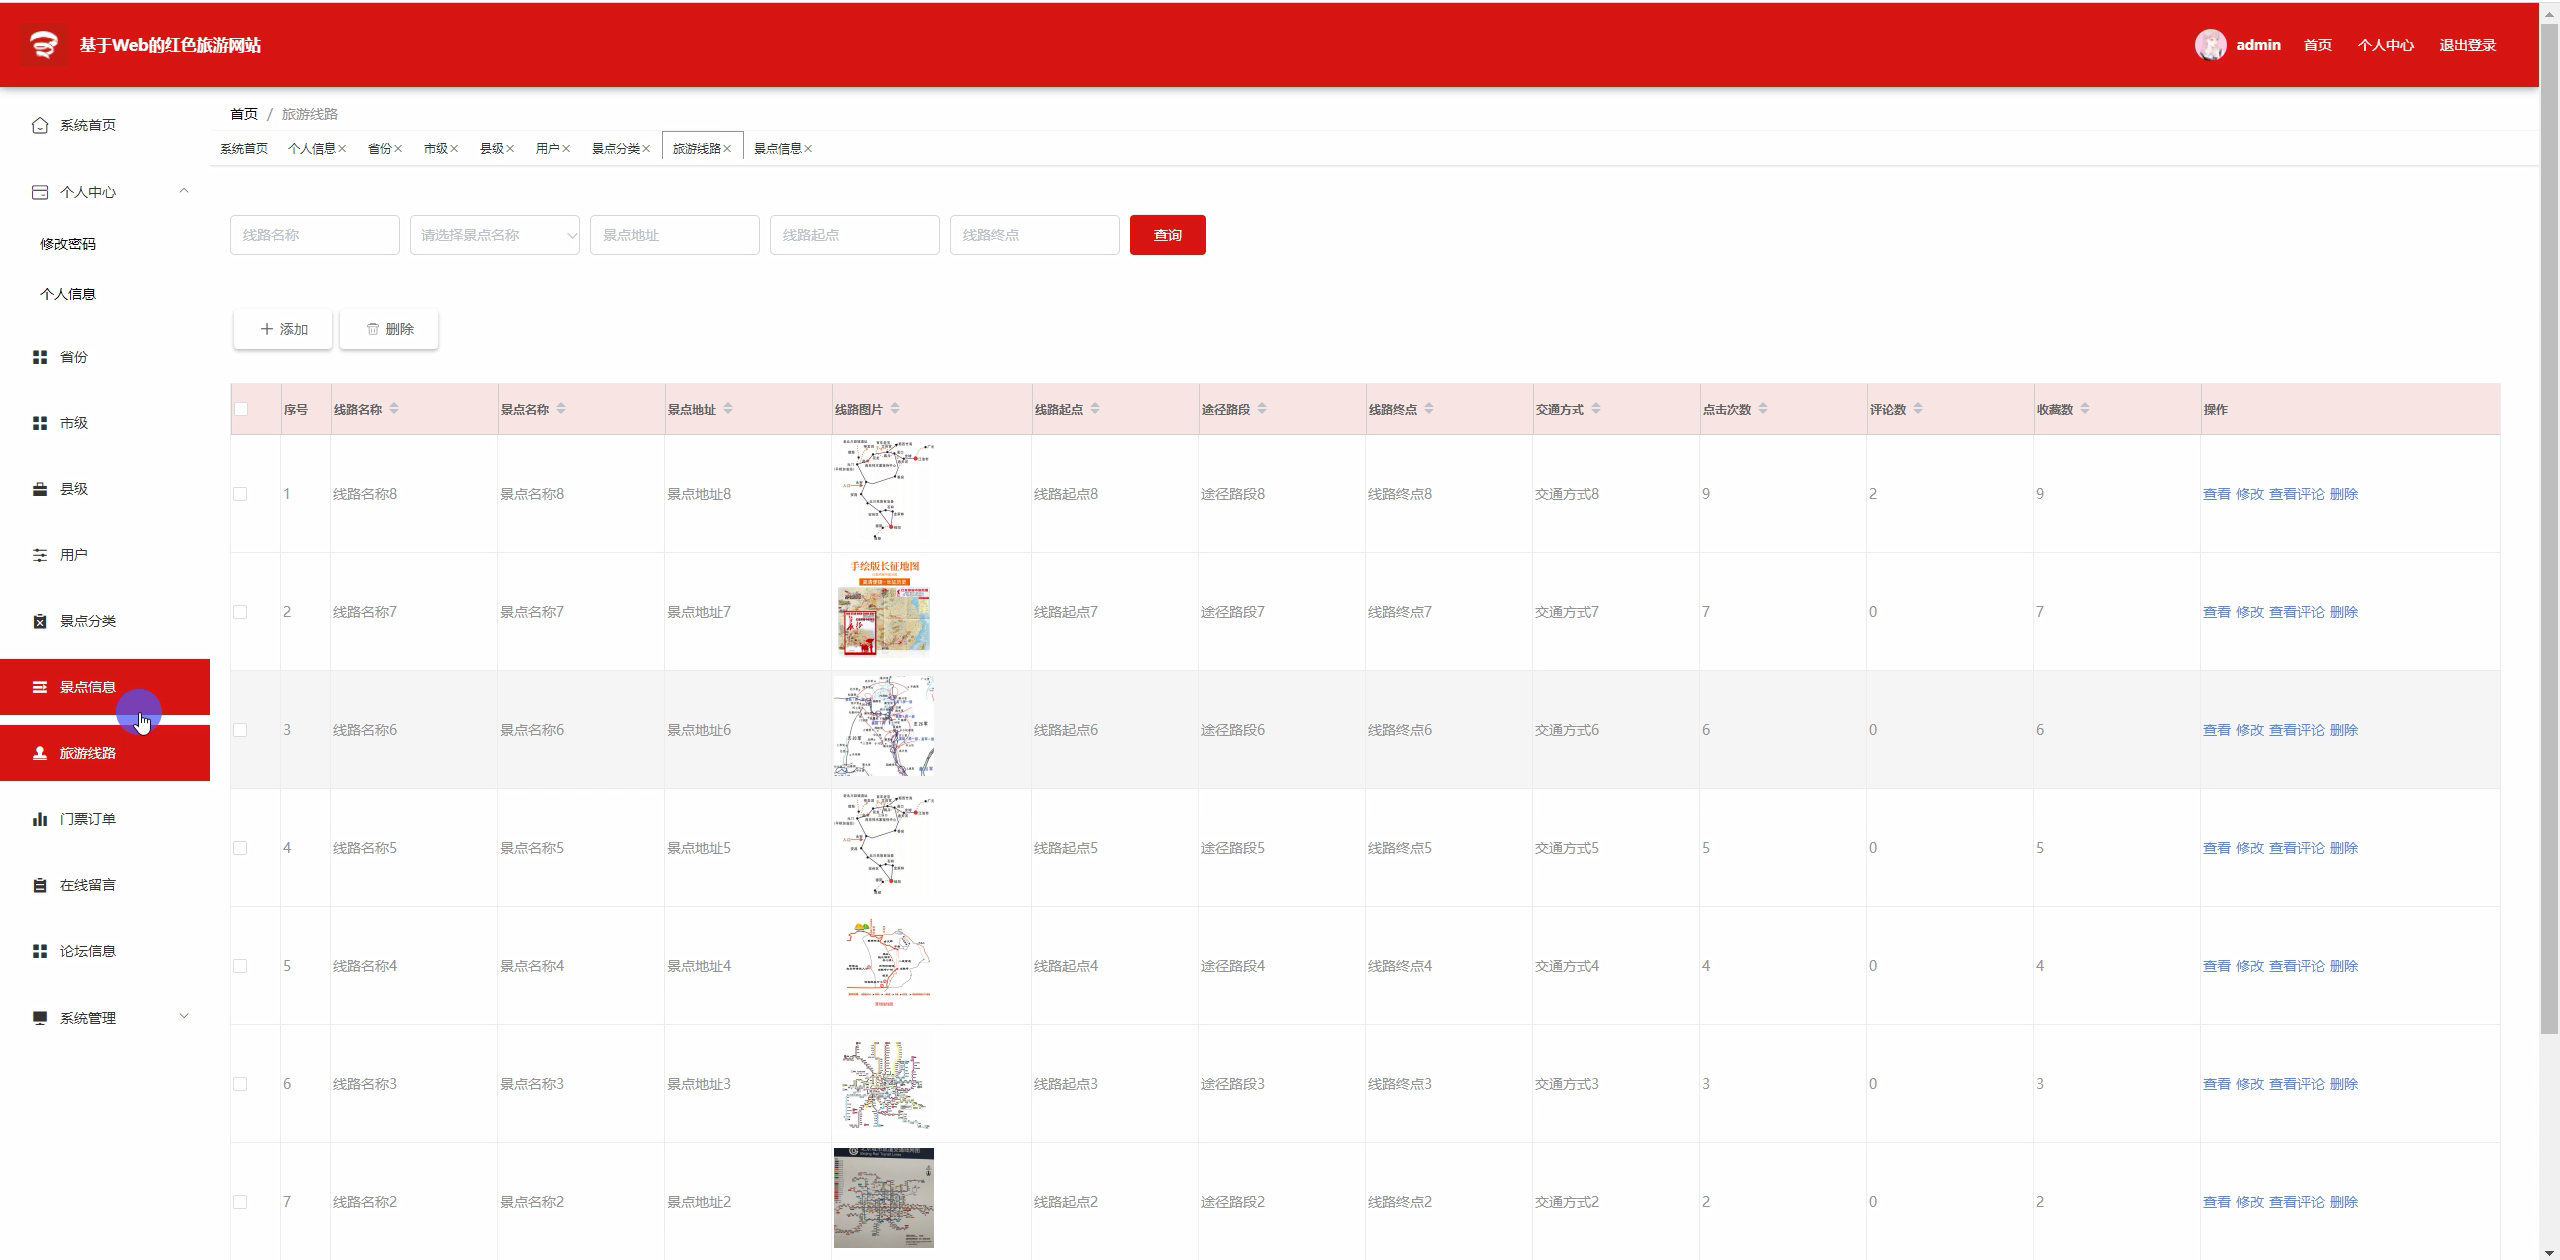The image size is (2560, 1260).
Task: Click 查看评论 link for 线路名称7
Action: [2296, 612]
